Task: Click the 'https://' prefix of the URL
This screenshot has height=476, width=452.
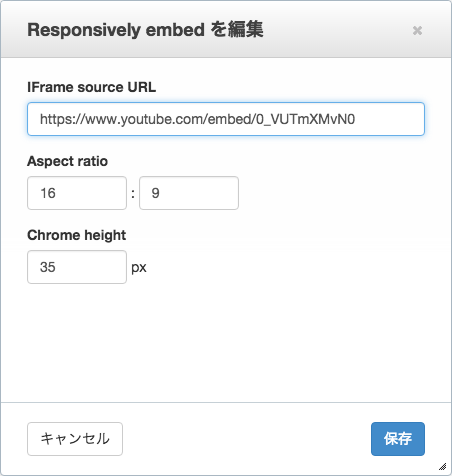Action: [x=62, y=119]
